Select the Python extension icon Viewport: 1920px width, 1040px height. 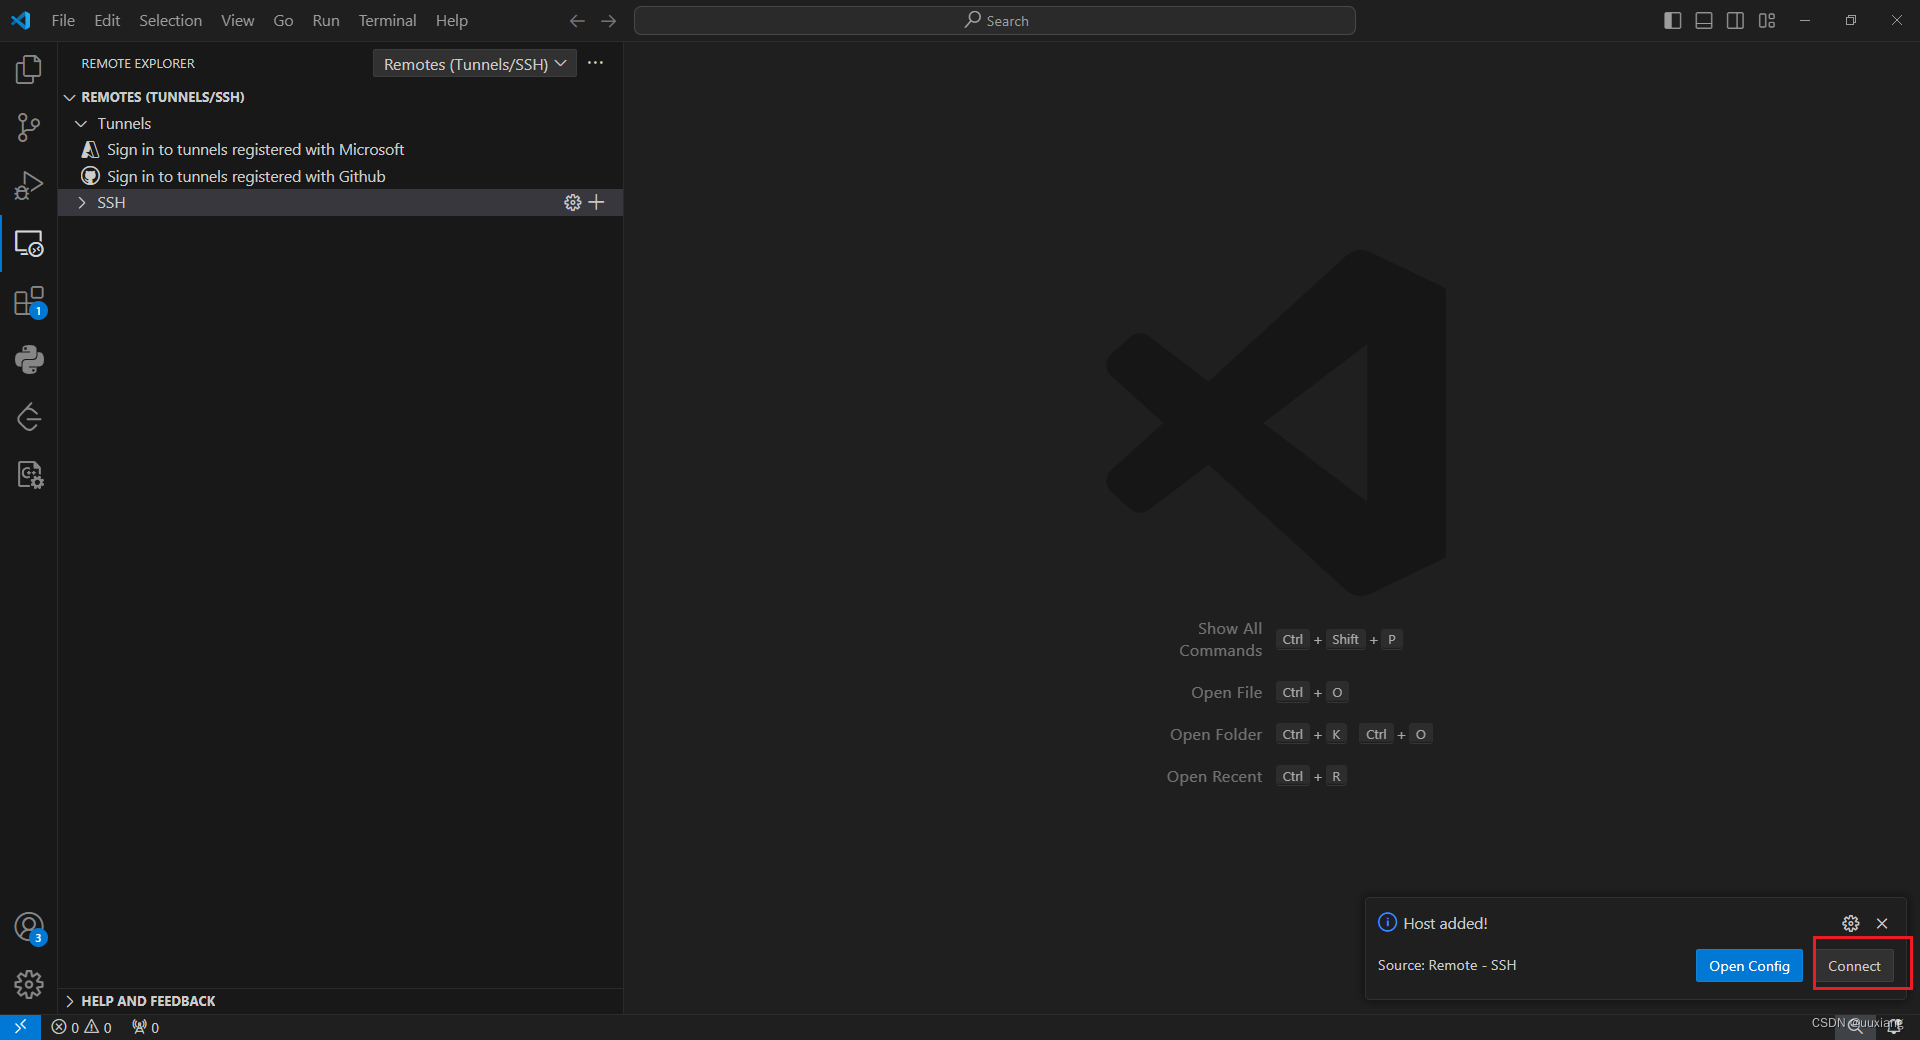coord(29,359)
